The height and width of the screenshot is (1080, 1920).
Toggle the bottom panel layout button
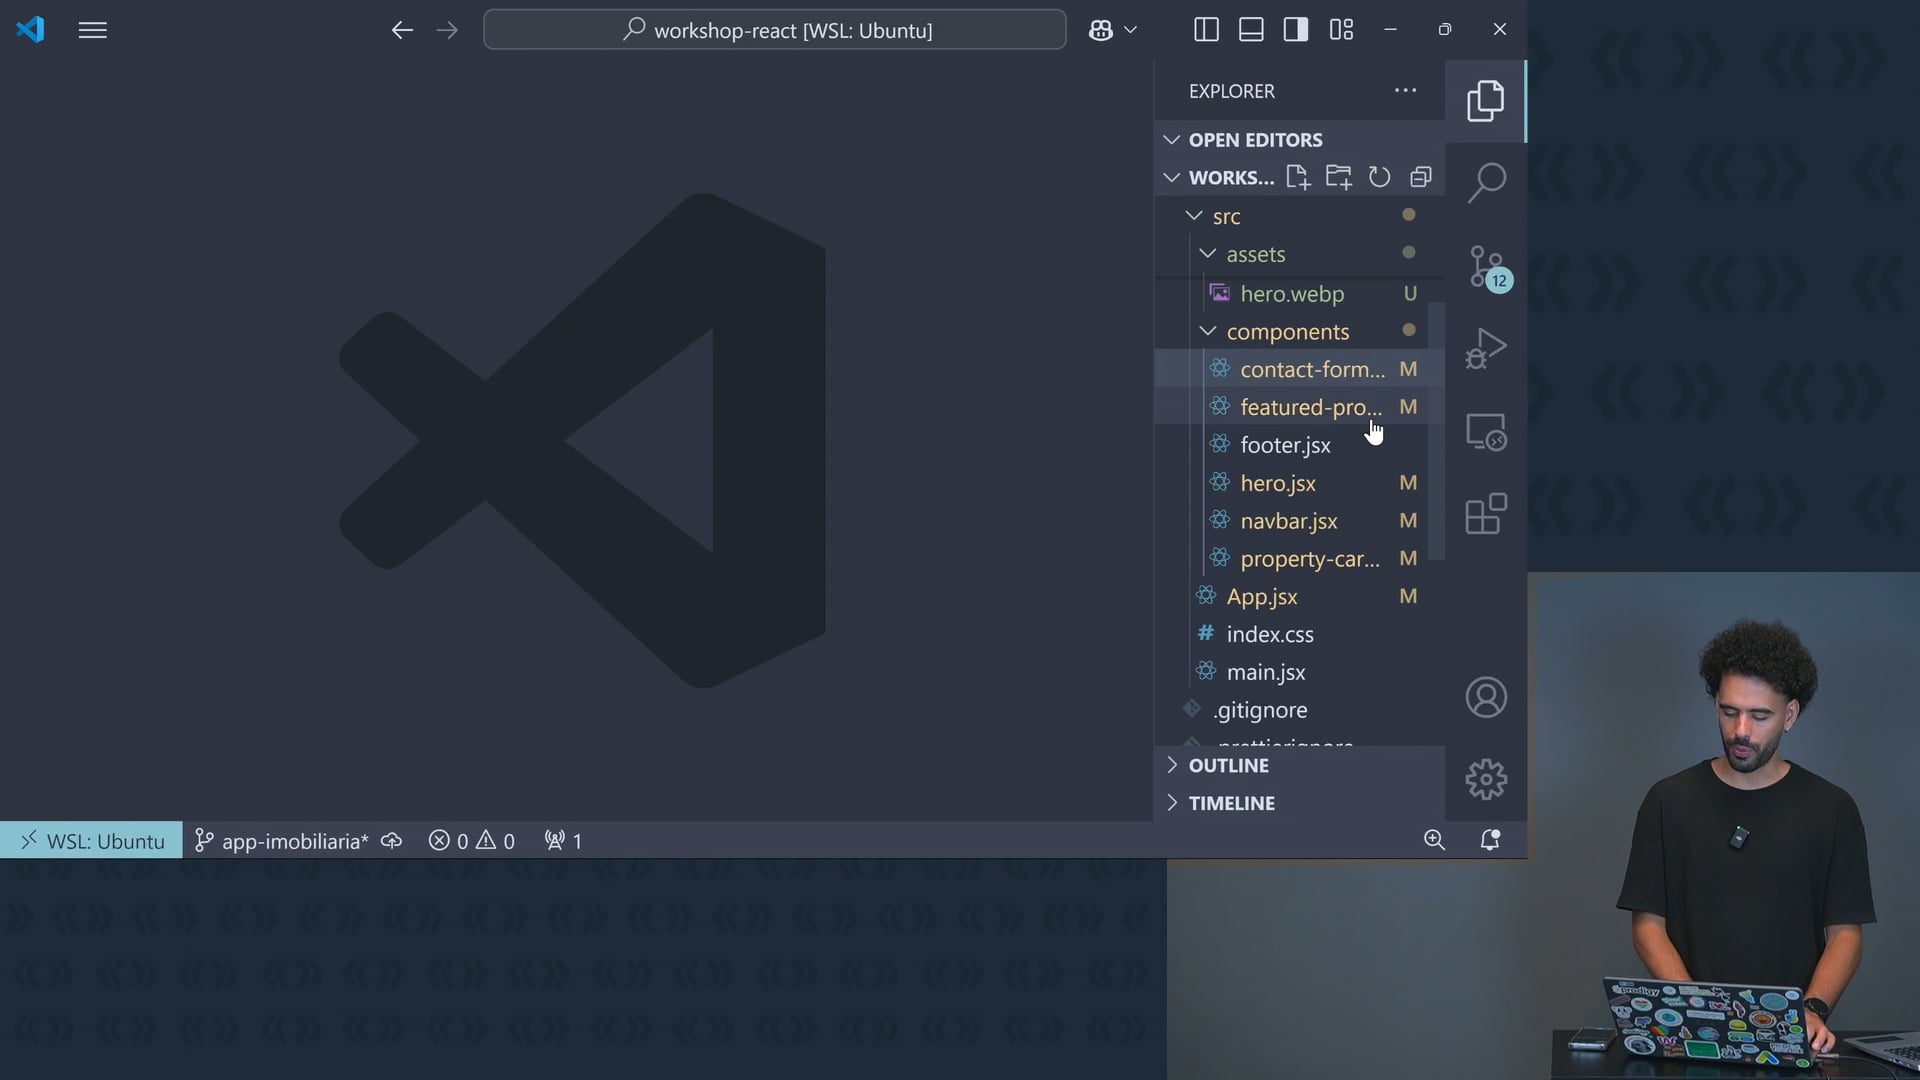pyautogui.click(x=1251, y=30)
